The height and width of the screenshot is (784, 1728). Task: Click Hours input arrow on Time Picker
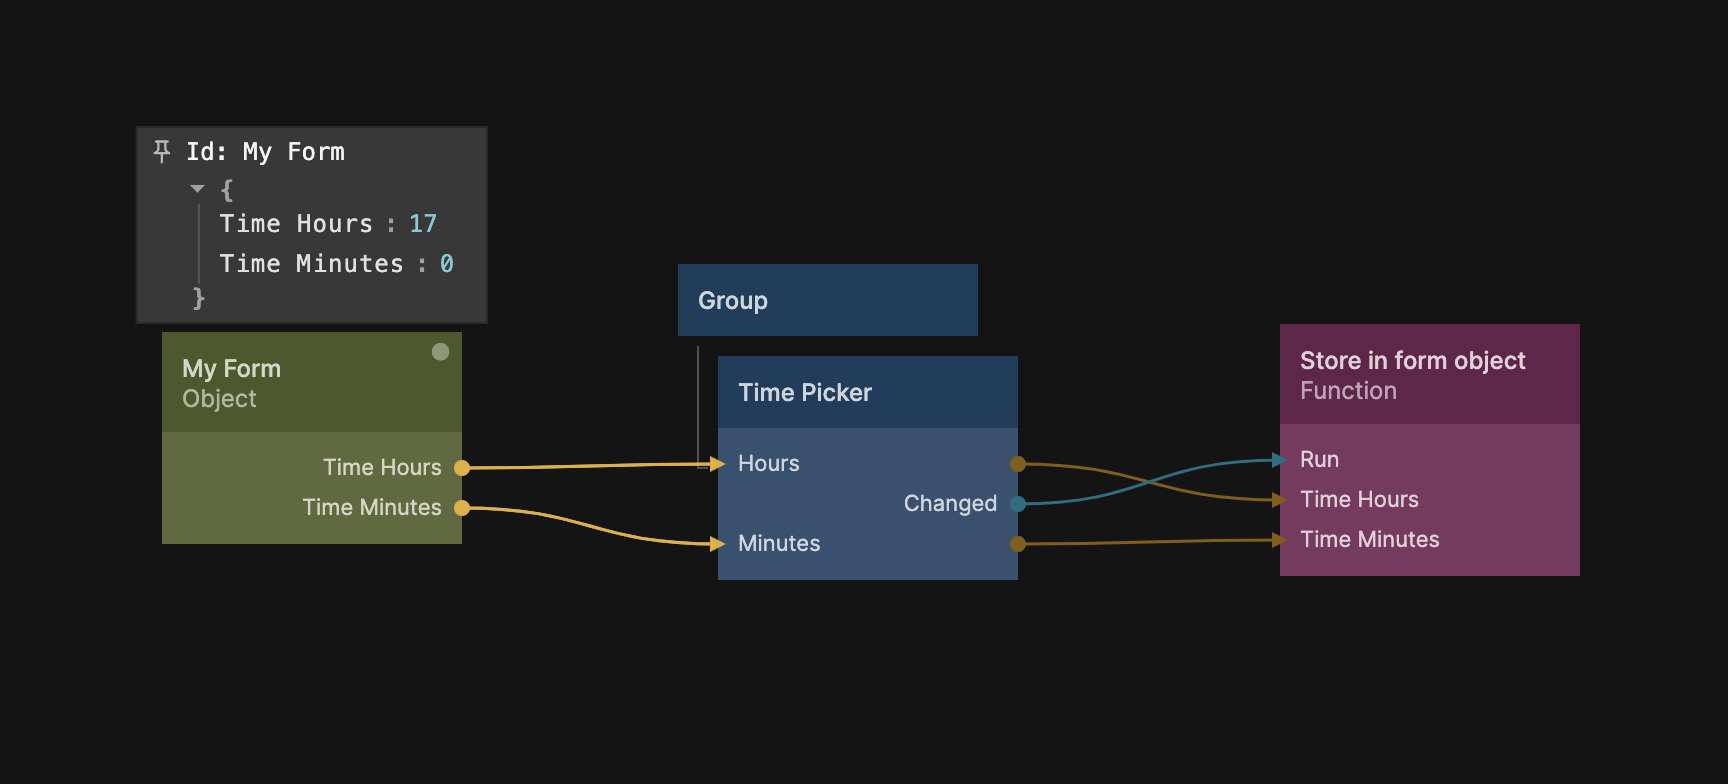pos(716,464)
